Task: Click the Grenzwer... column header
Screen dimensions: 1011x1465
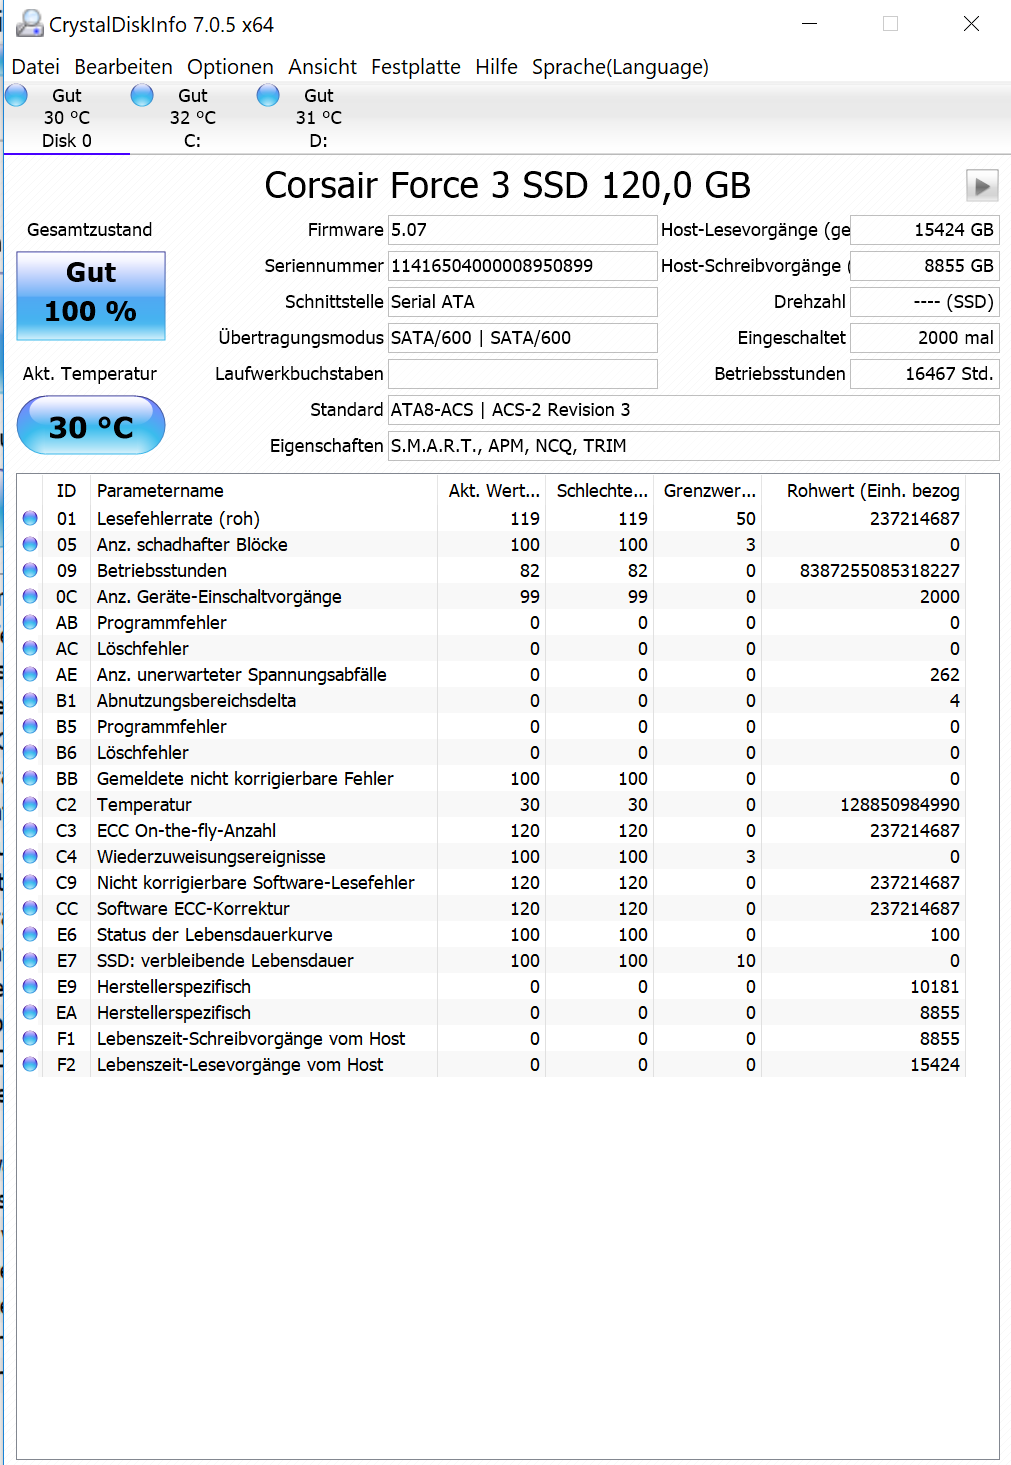Action: click(709, 491)
